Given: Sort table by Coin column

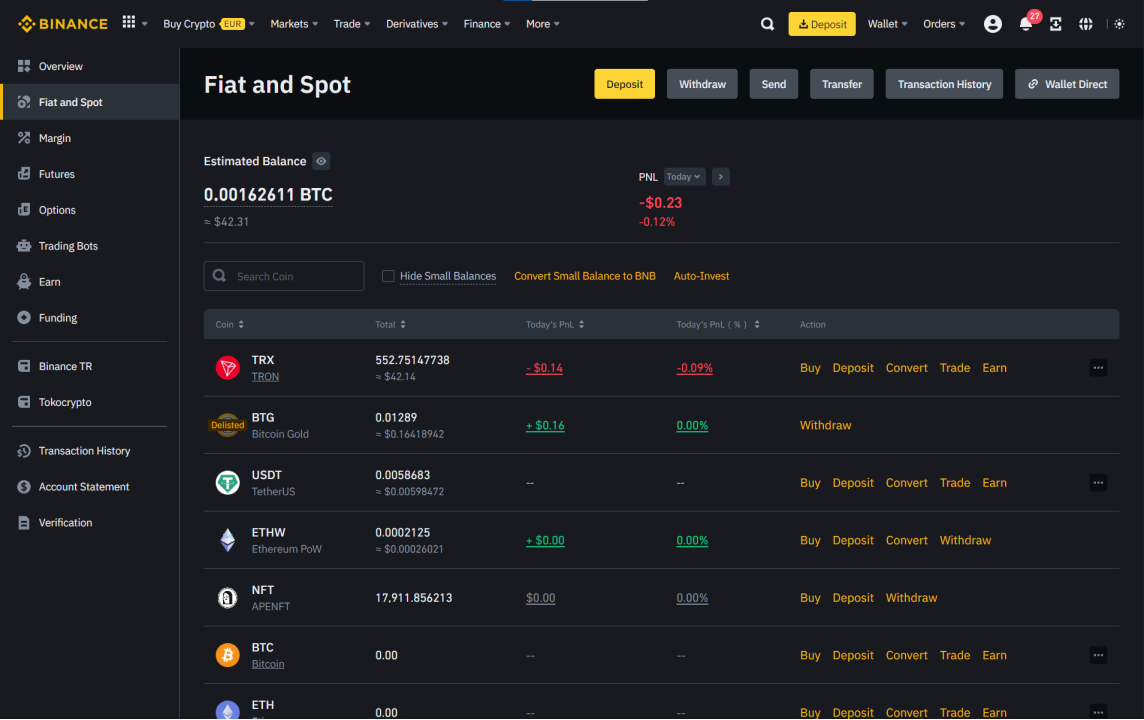Looking at the screenshot, I should click(x=230, y=325).
